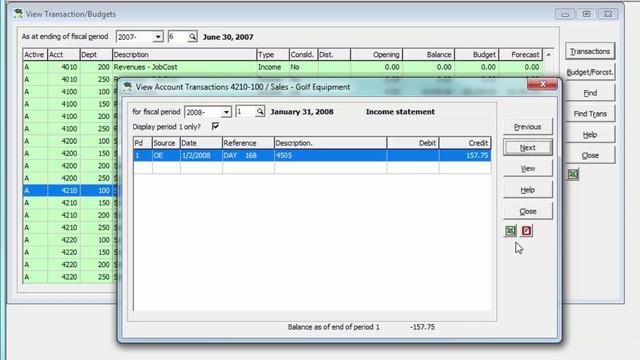Click the View Account Transactions title bar icon
This screenshot has width=640, height=360.
click(x=128, y=87)
